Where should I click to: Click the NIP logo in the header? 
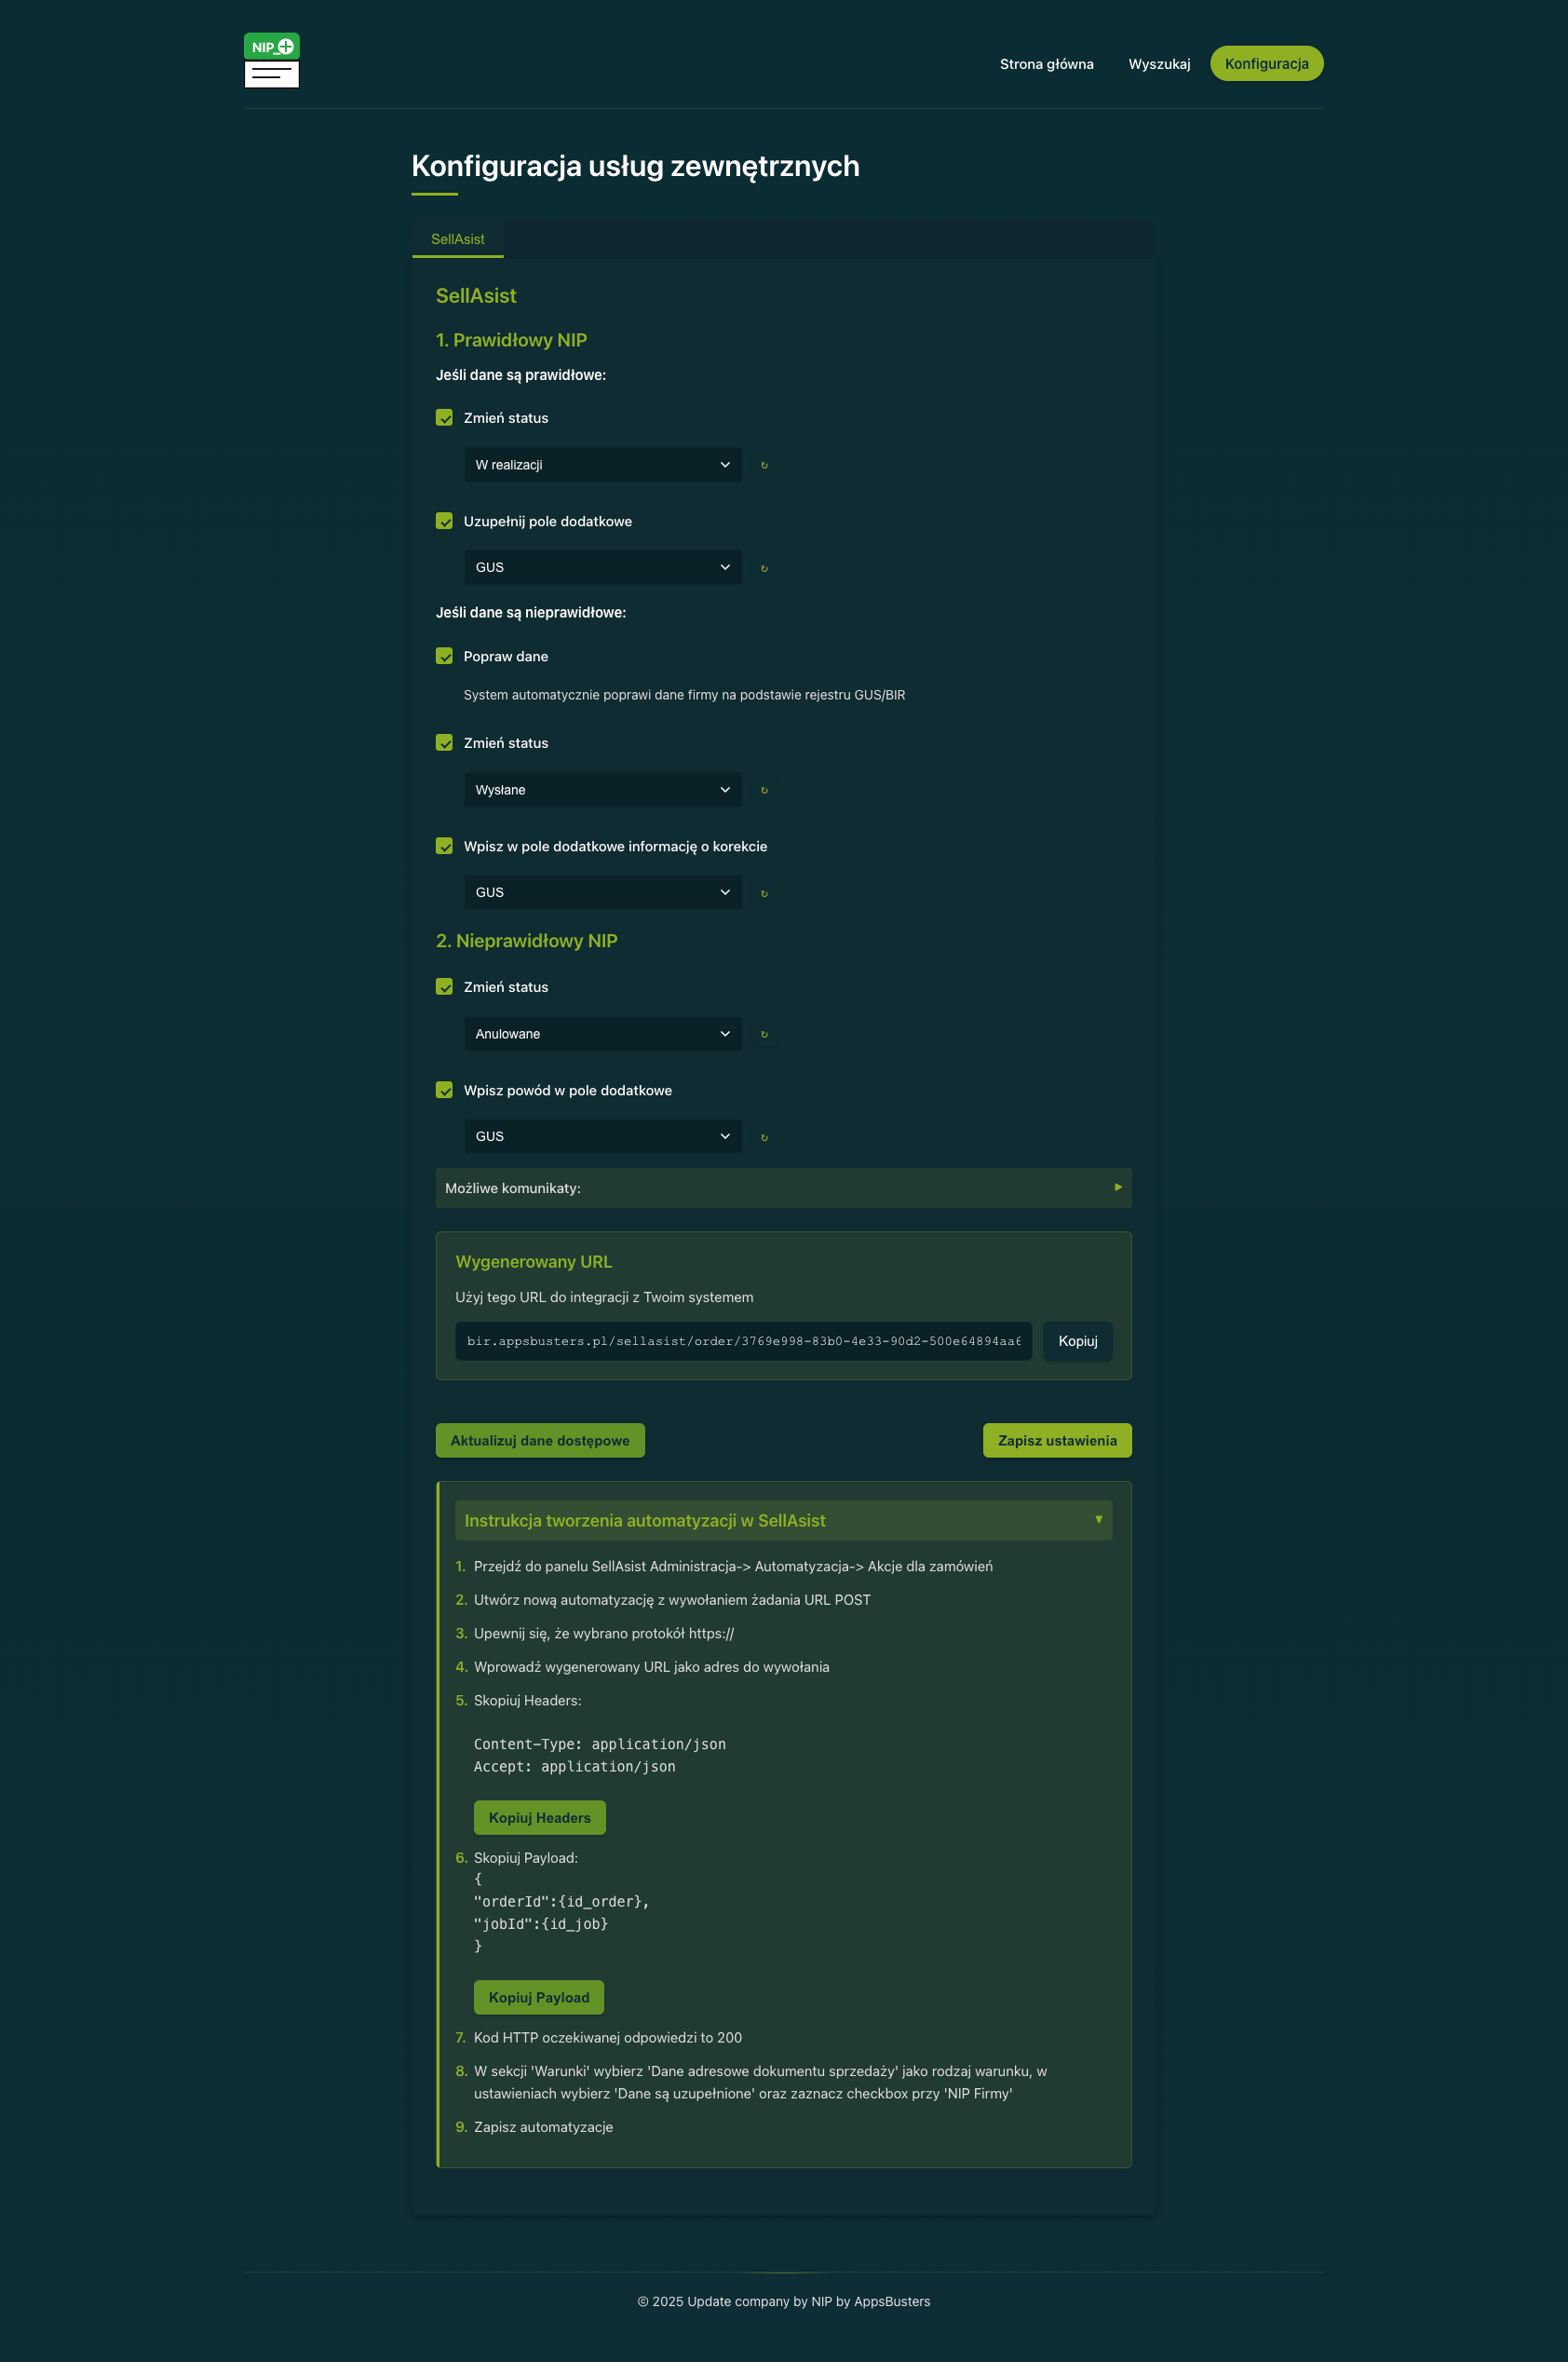pyautogui.click(x=271, y=61)
